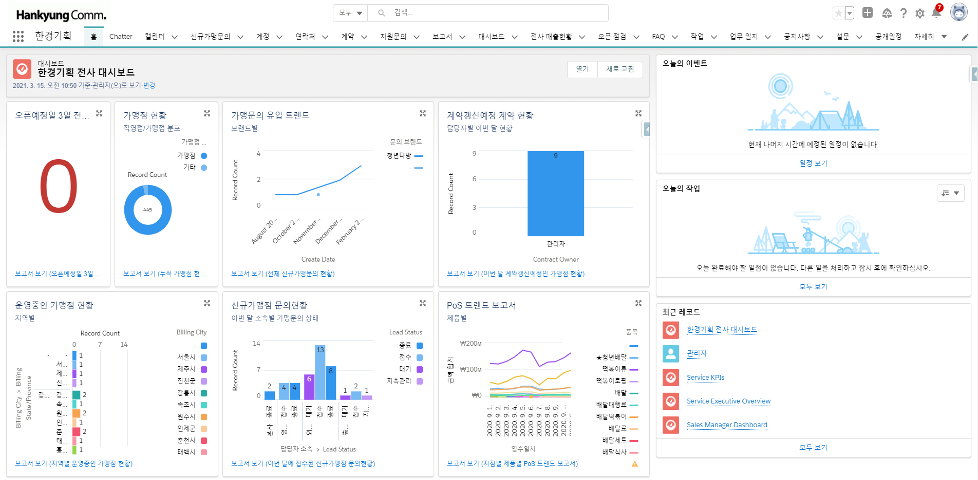Image resolution: width=978 pixels, height=480 pixels.
Task: Expand the donut chart widget
Action: pyautogui.click(x=206, y=113)
